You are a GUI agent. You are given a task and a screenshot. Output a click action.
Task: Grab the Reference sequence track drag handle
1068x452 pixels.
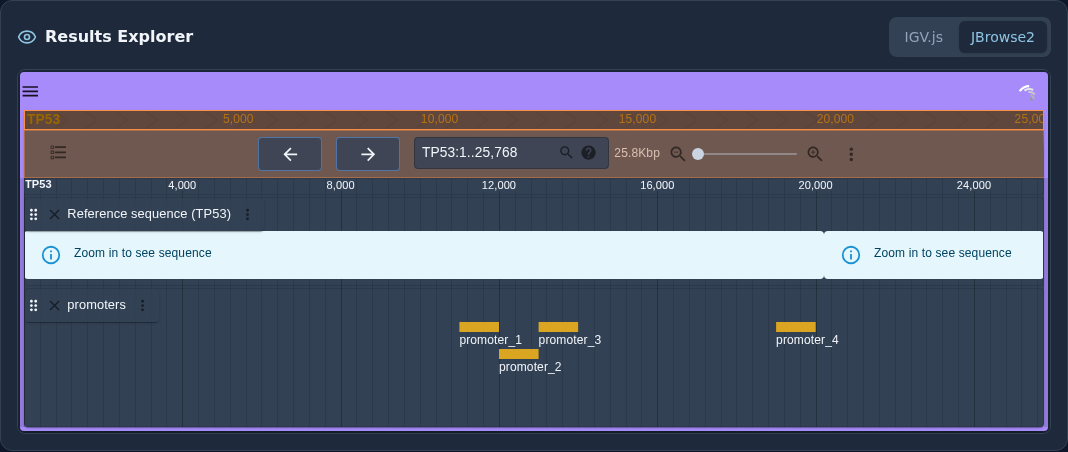coord(33,214)
